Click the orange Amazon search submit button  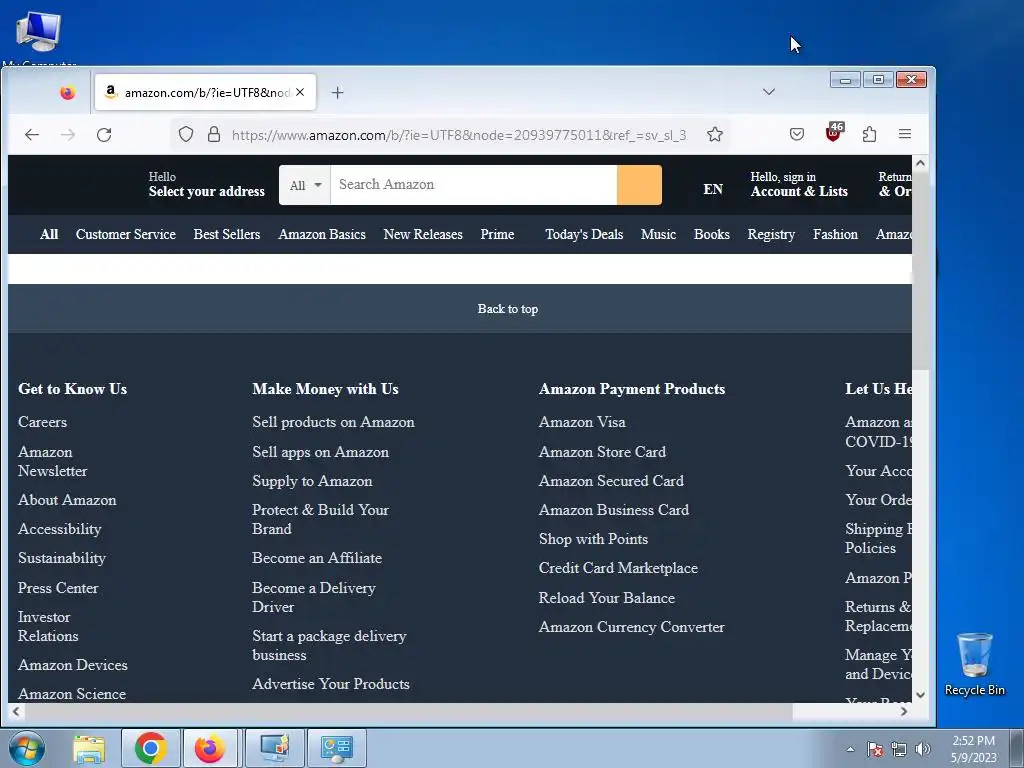[x=639, y=185]
